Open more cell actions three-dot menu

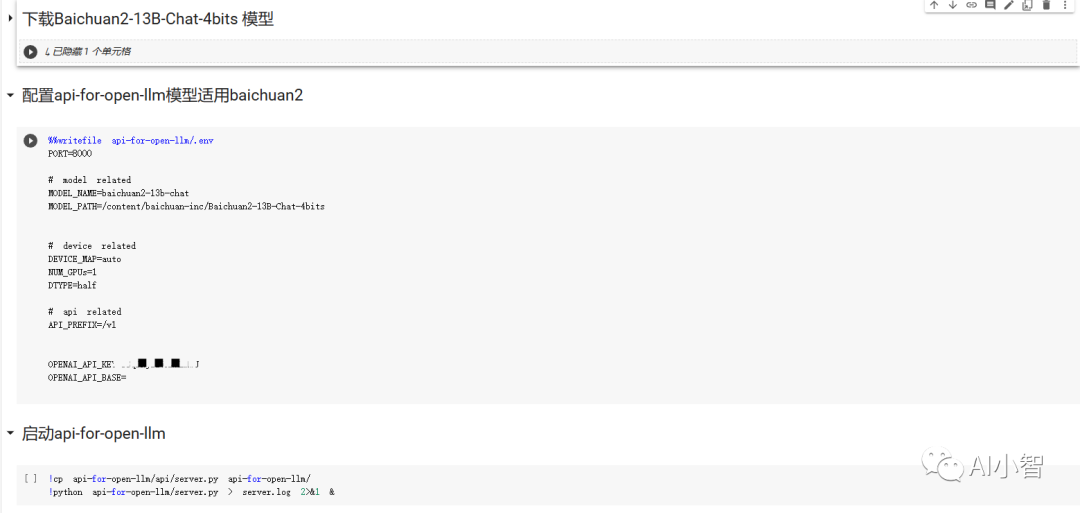(x=1065, y=5)
